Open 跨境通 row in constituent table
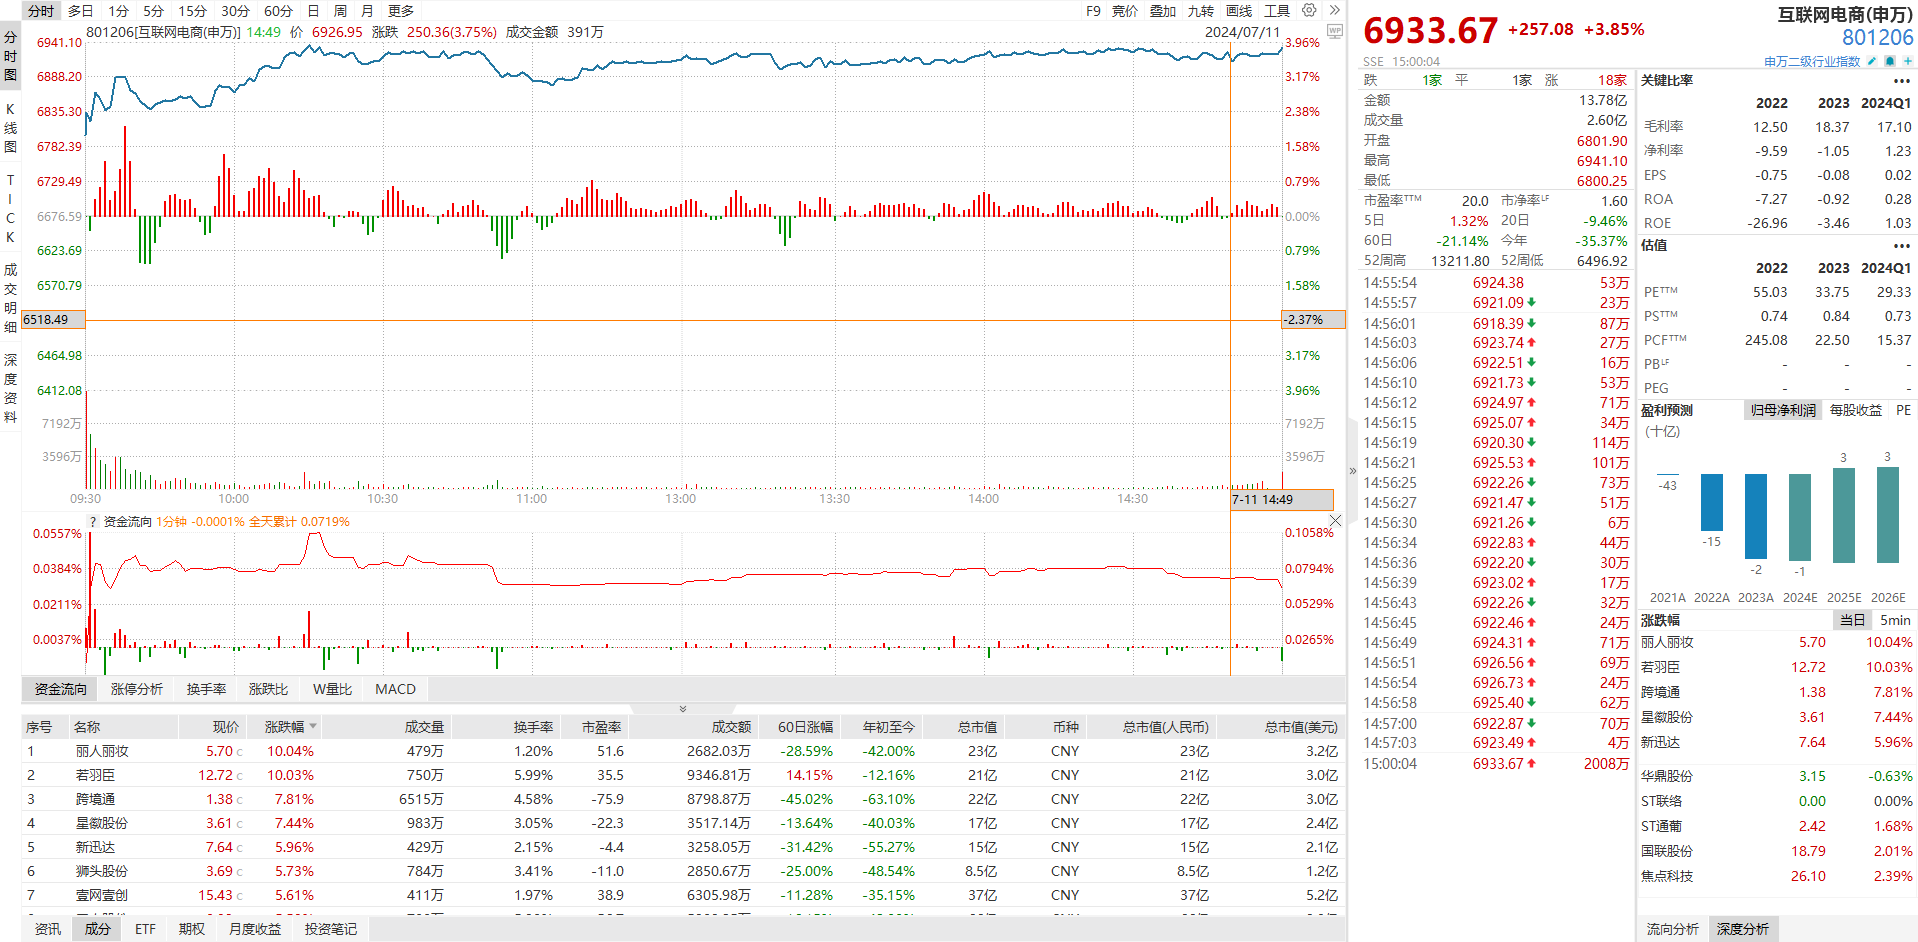 click(682, 799)
